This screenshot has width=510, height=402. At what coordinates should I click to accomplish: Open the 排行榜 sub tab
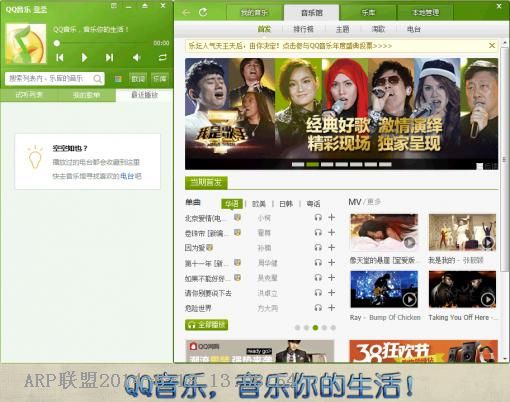point(303,29)
